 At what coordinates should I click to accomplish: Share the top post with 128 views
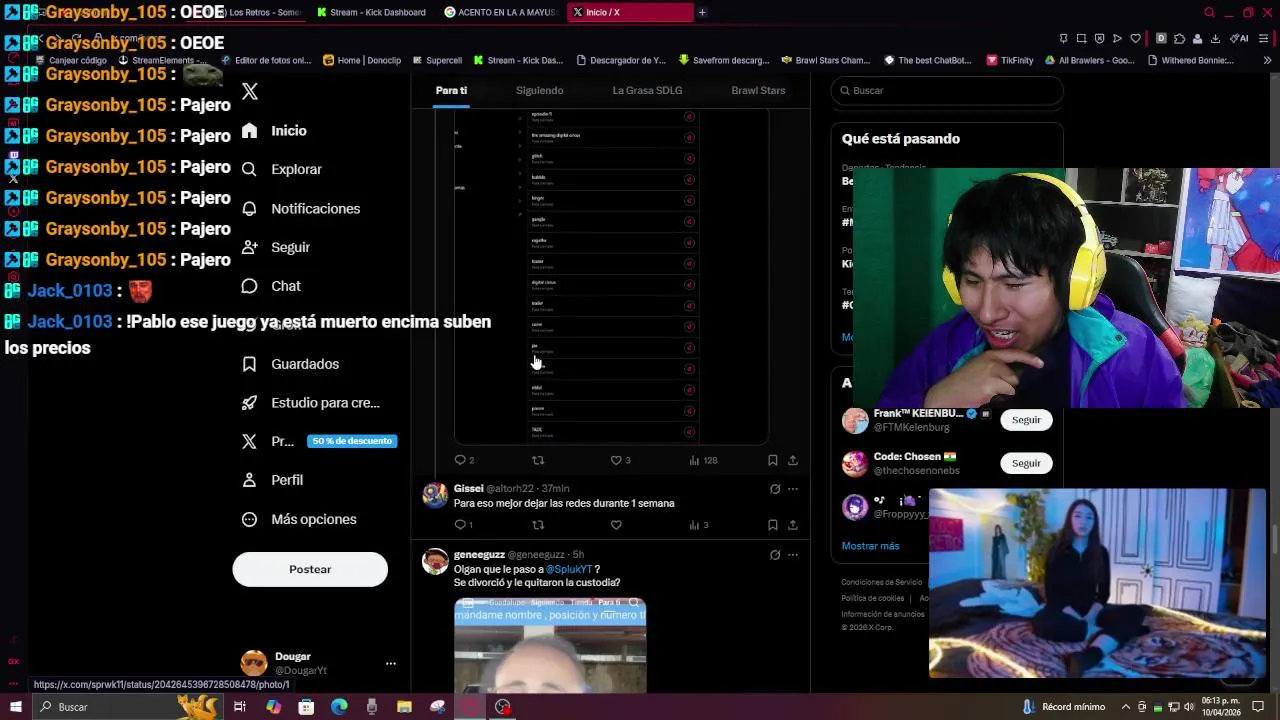793,460
